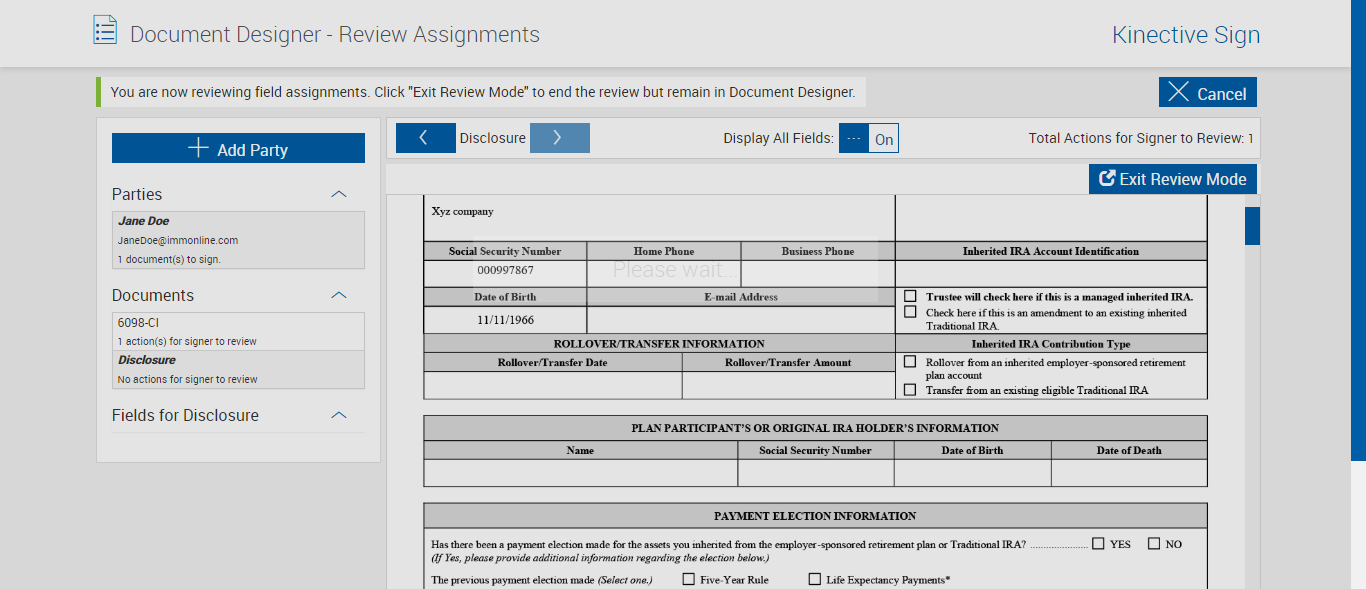Check Rollover from employer-sponsored retirement plan box

pyautogui.click(x=910, y=362)
